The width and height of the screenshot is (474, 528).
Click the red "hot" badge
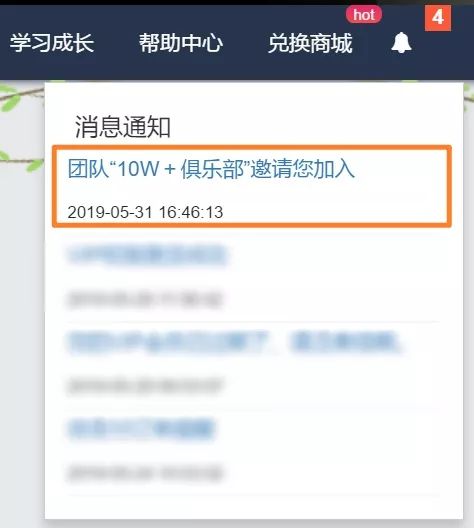click(364, 15)
